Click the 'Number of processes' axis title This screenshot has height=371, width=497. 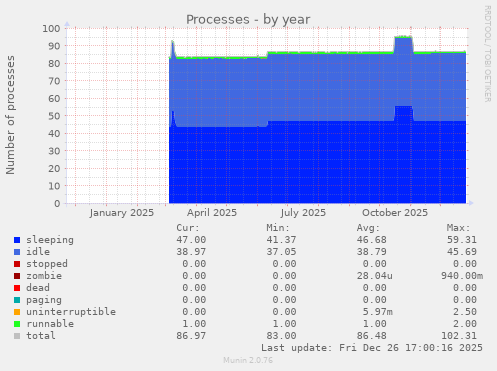[10, 115]
